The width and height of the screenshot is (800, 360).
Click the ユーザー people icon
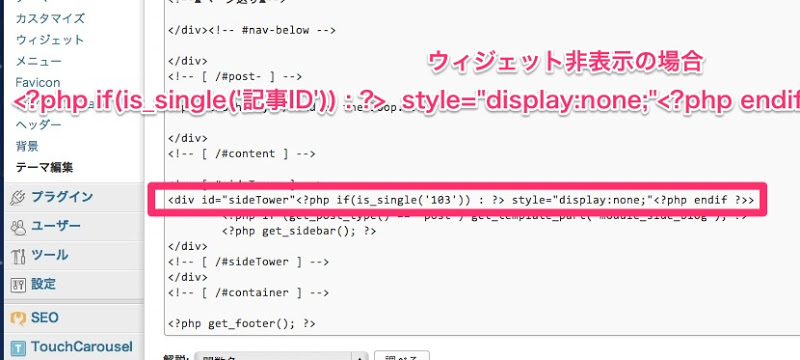pyautogui.click(x=18, y=227)
